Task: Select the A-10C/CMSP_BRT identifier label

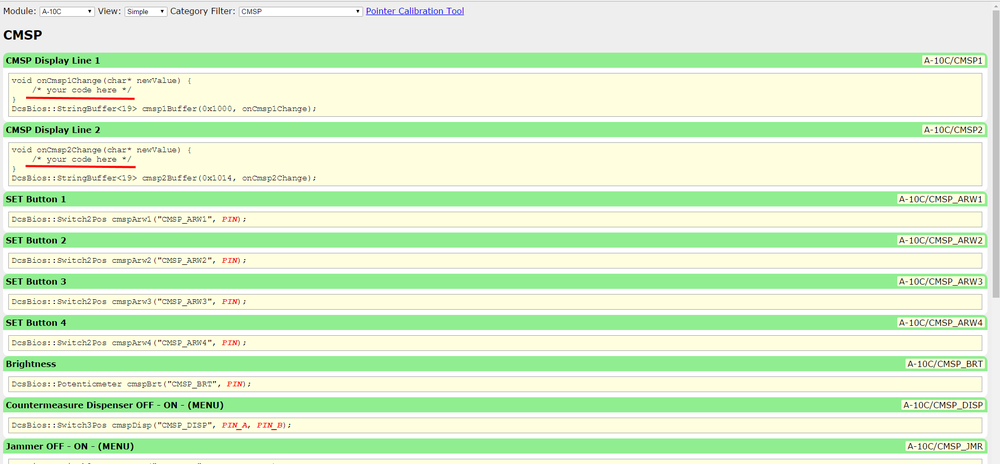Action: point(945,364)
